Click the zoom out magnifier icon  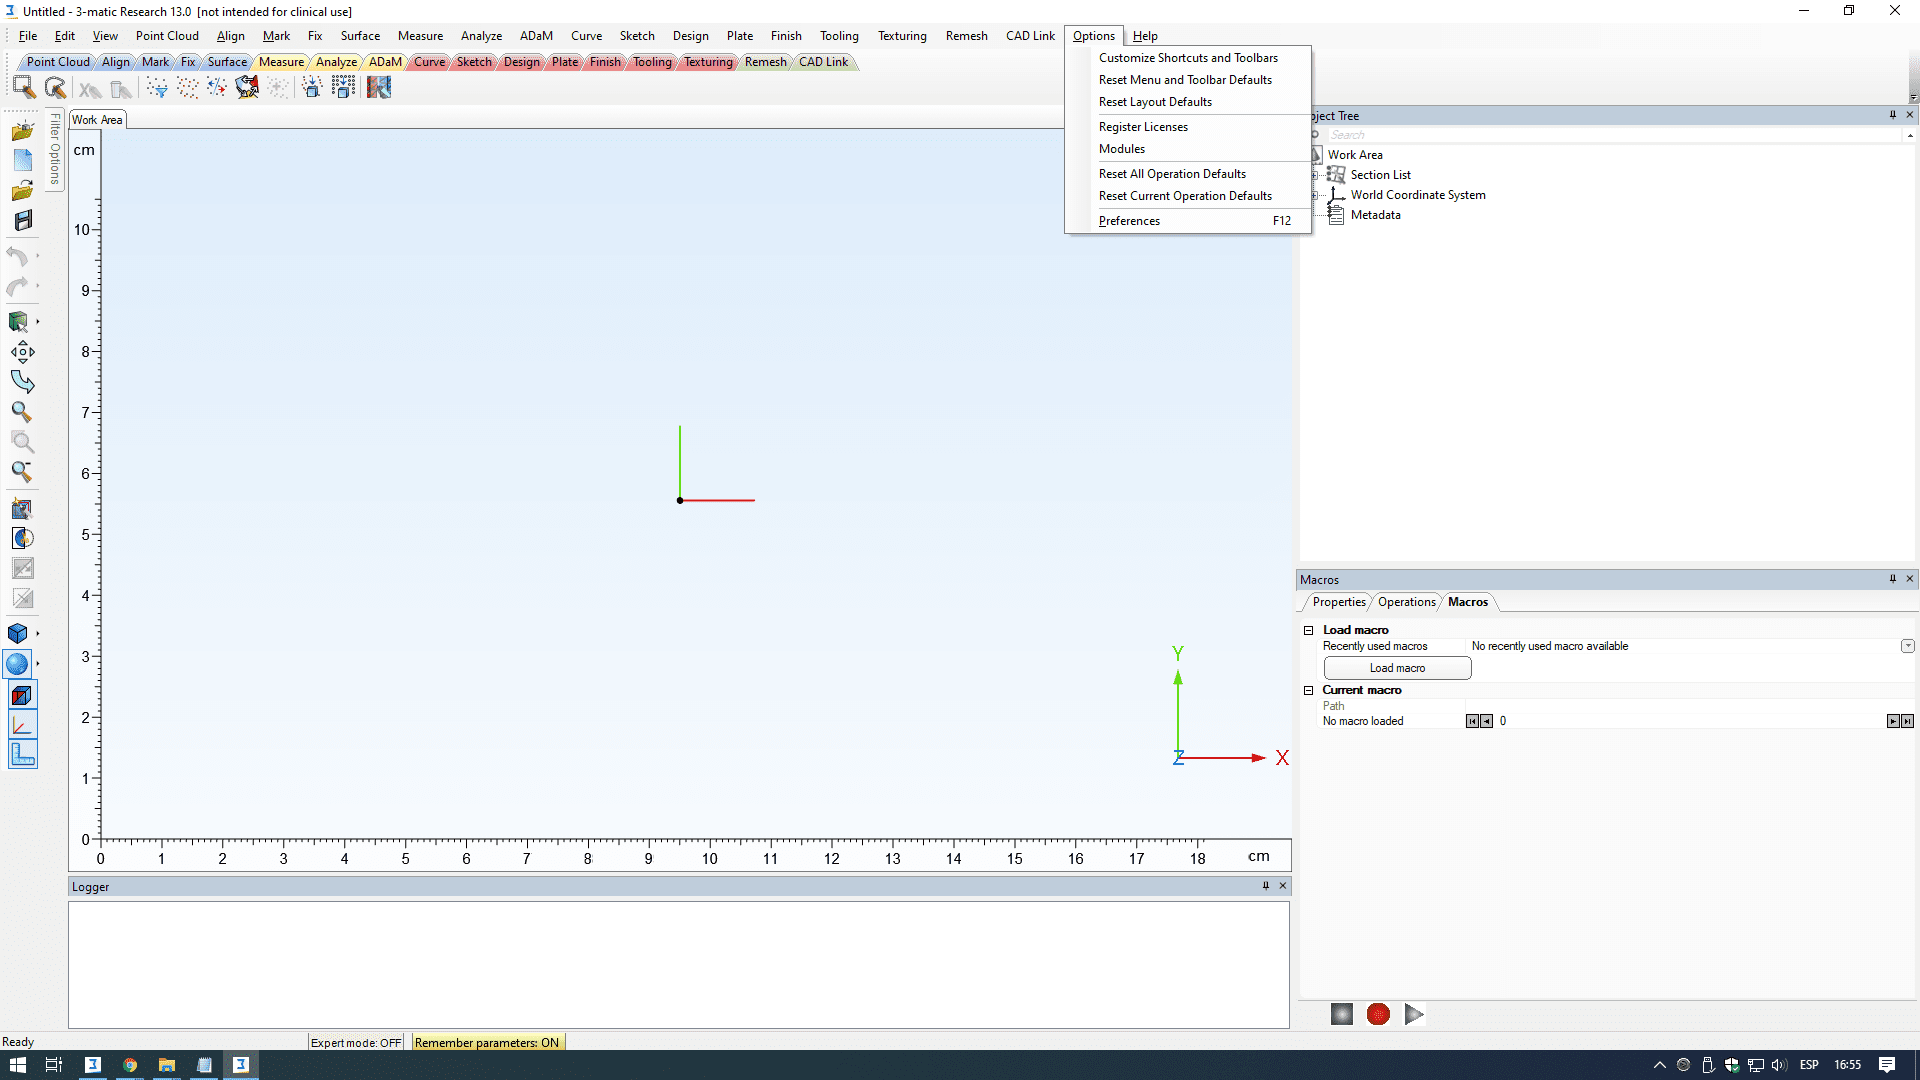point(22,472)
